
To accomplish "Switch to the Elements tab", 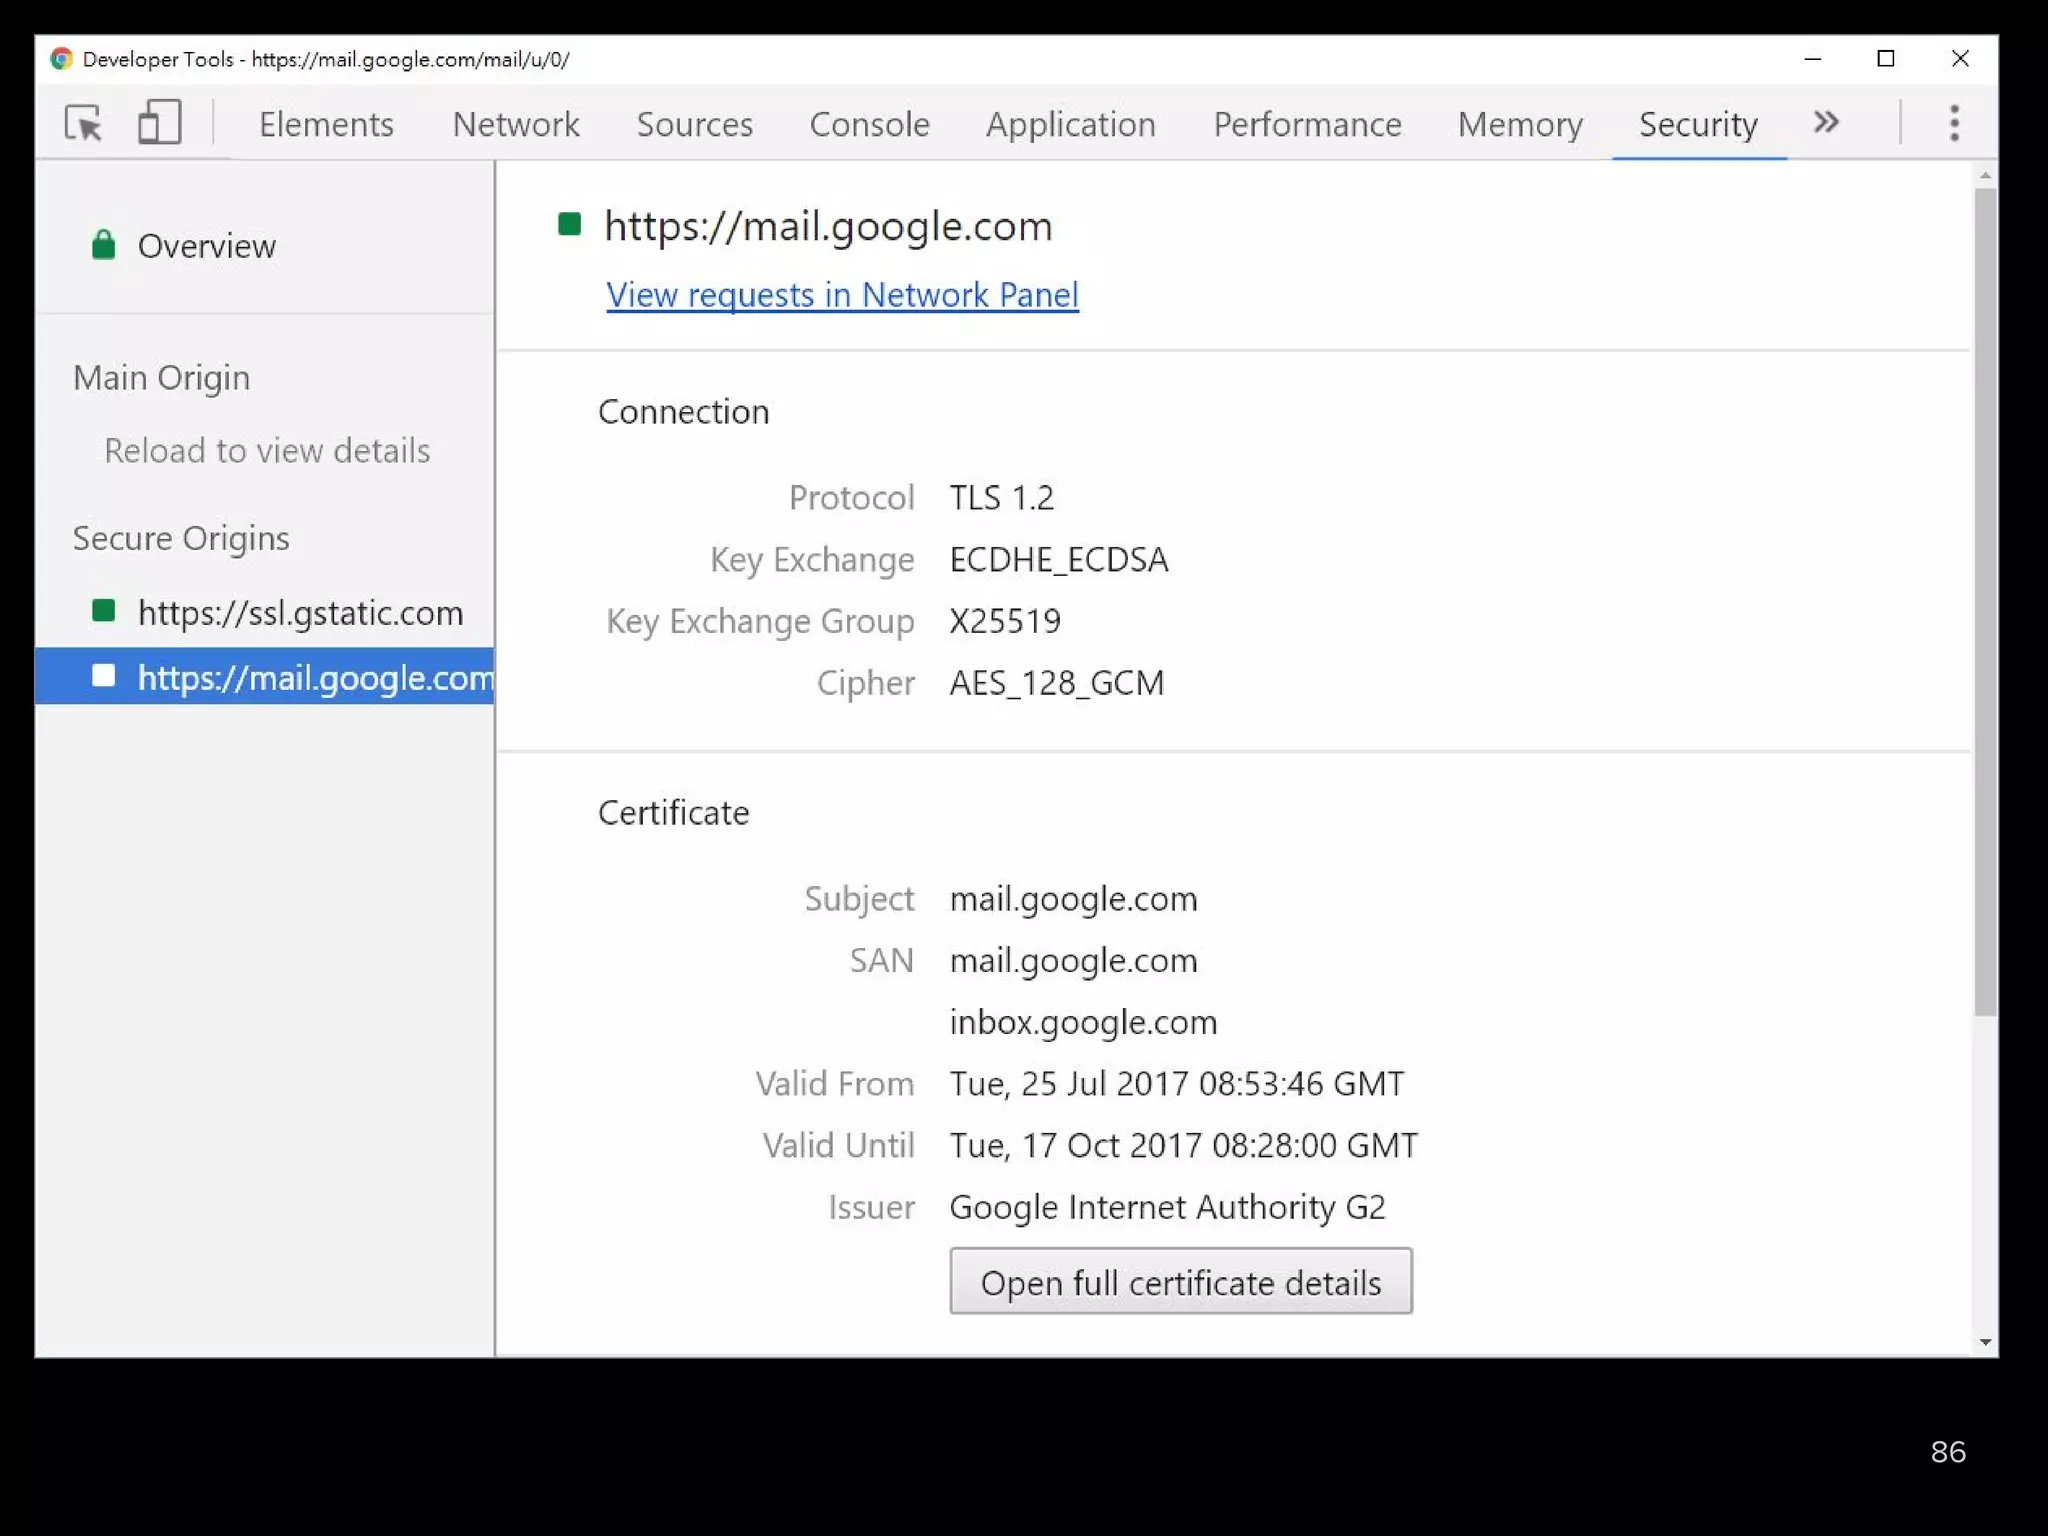I will [x=326, y=124].
